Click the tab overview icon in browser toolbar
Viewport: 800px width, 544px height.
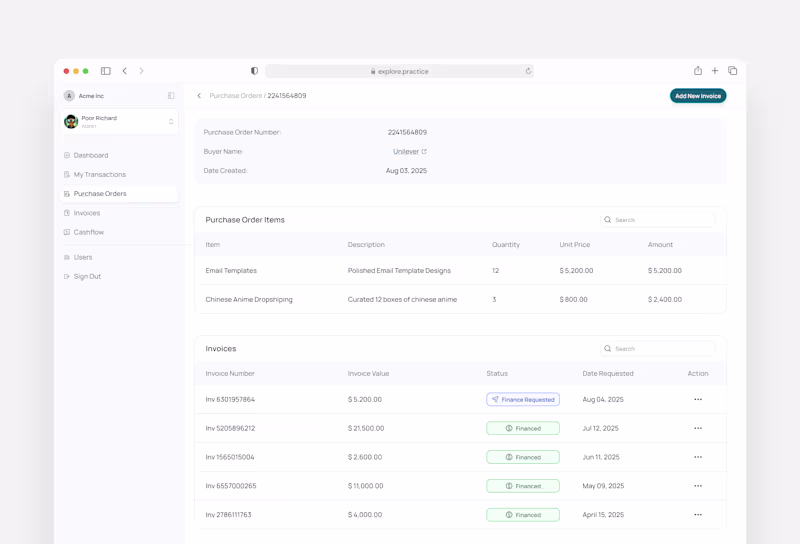point(732,71)
